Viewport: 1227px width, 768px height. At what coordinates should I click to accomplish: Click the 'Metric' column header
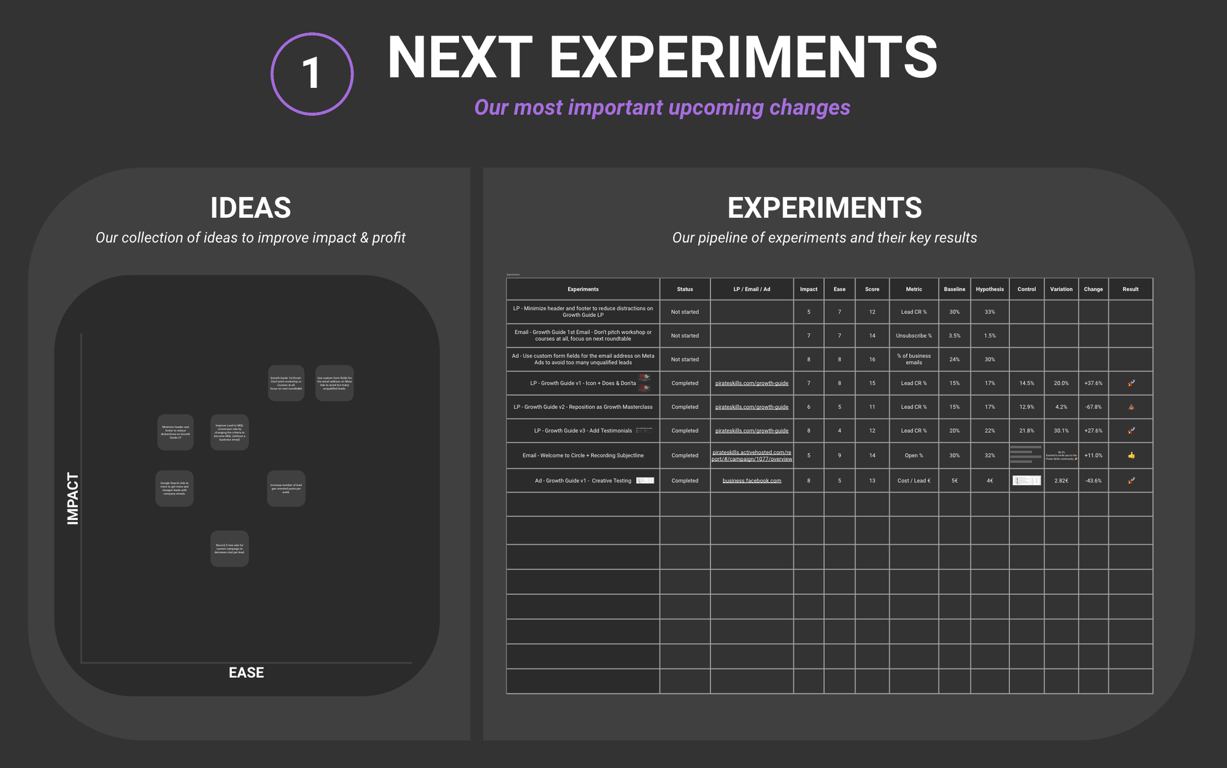[914, 289]
